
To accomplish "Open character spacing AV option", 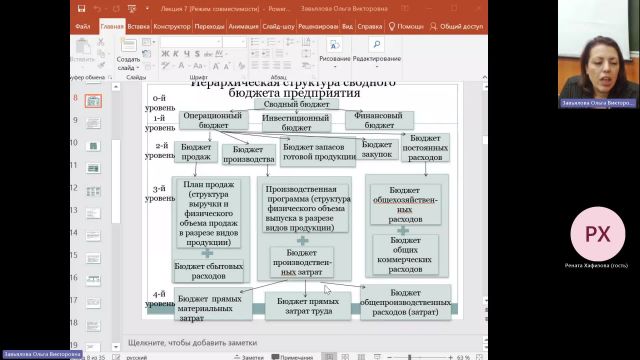I will [x=220, y=54].
